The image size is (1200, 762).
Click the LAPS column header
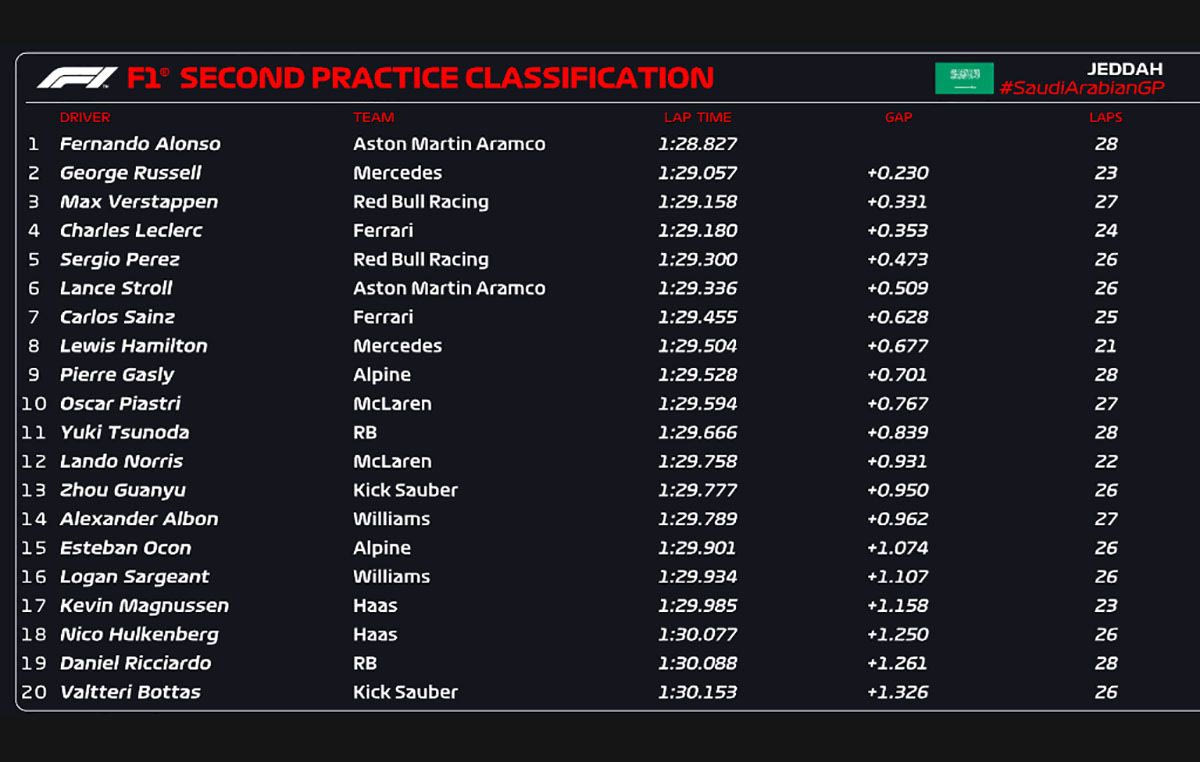pyautogui.click(x=1105, y=117)
